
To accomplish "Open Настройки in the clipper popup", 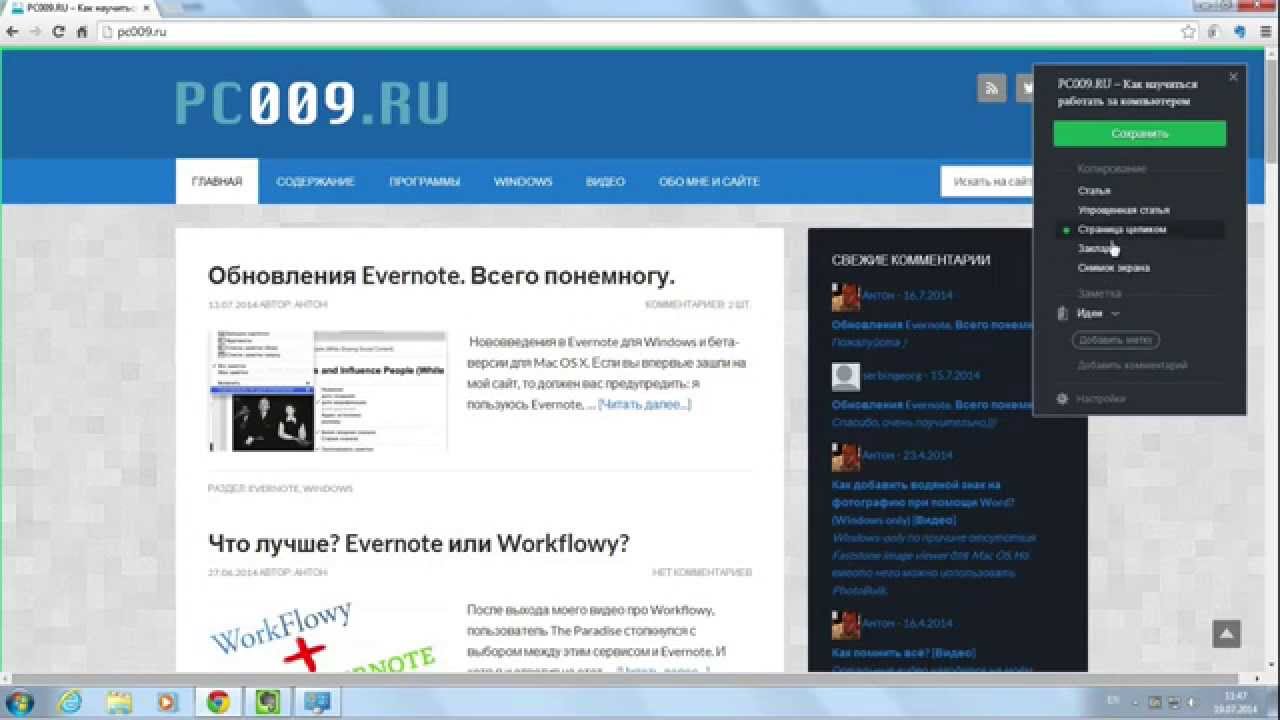I will point(1101,399).
